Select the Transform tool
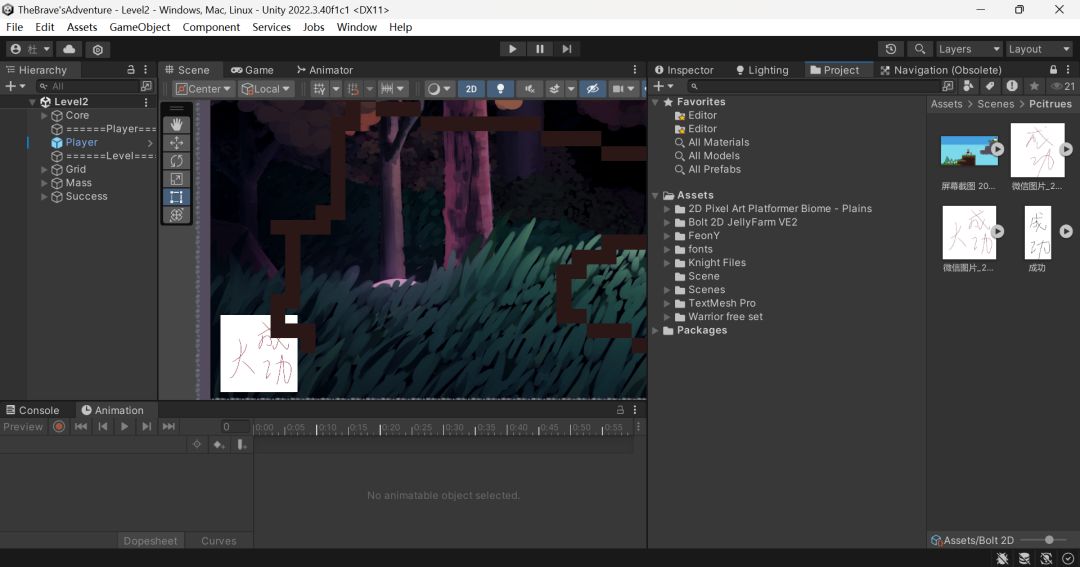Viewport: 1080px width, 567px height. pos(176,214)
